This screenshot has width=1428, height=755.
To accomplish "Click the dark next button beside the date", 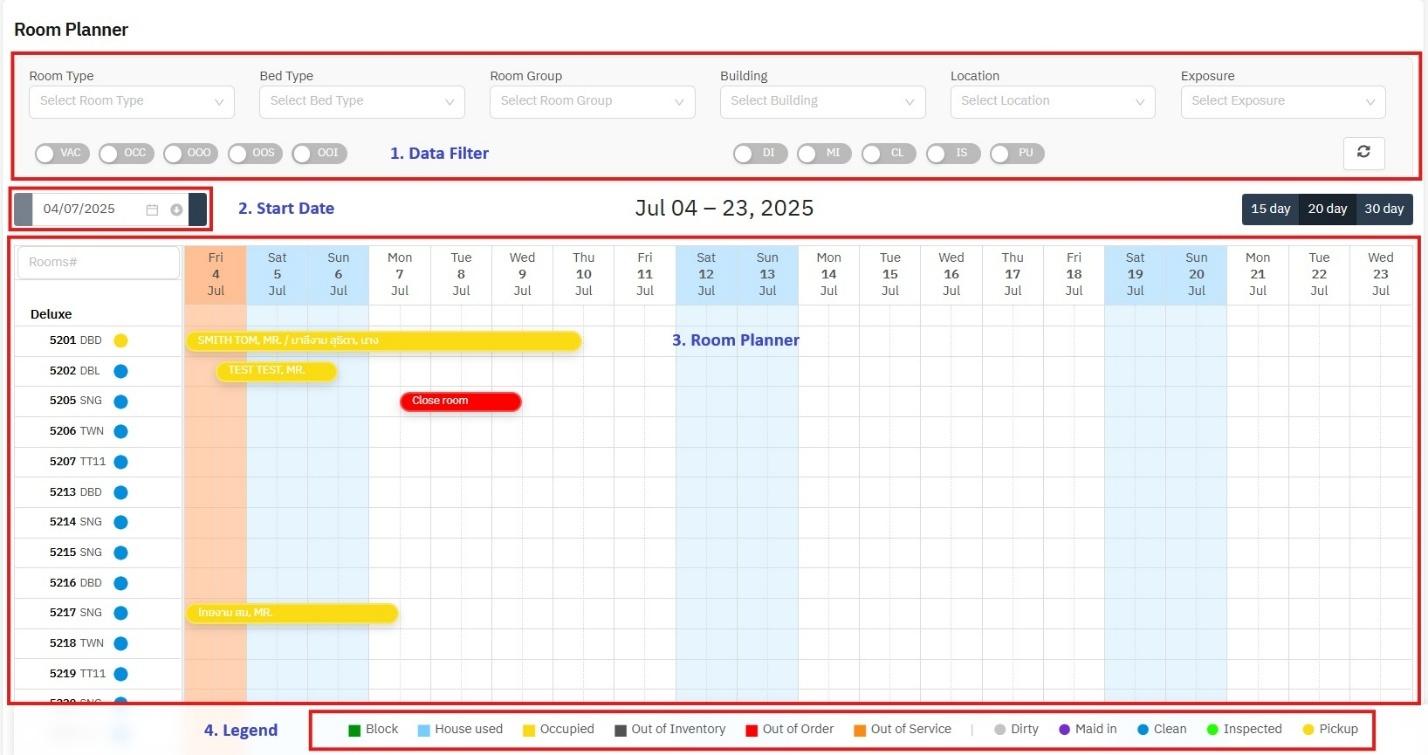I will [x=198, y=210].
